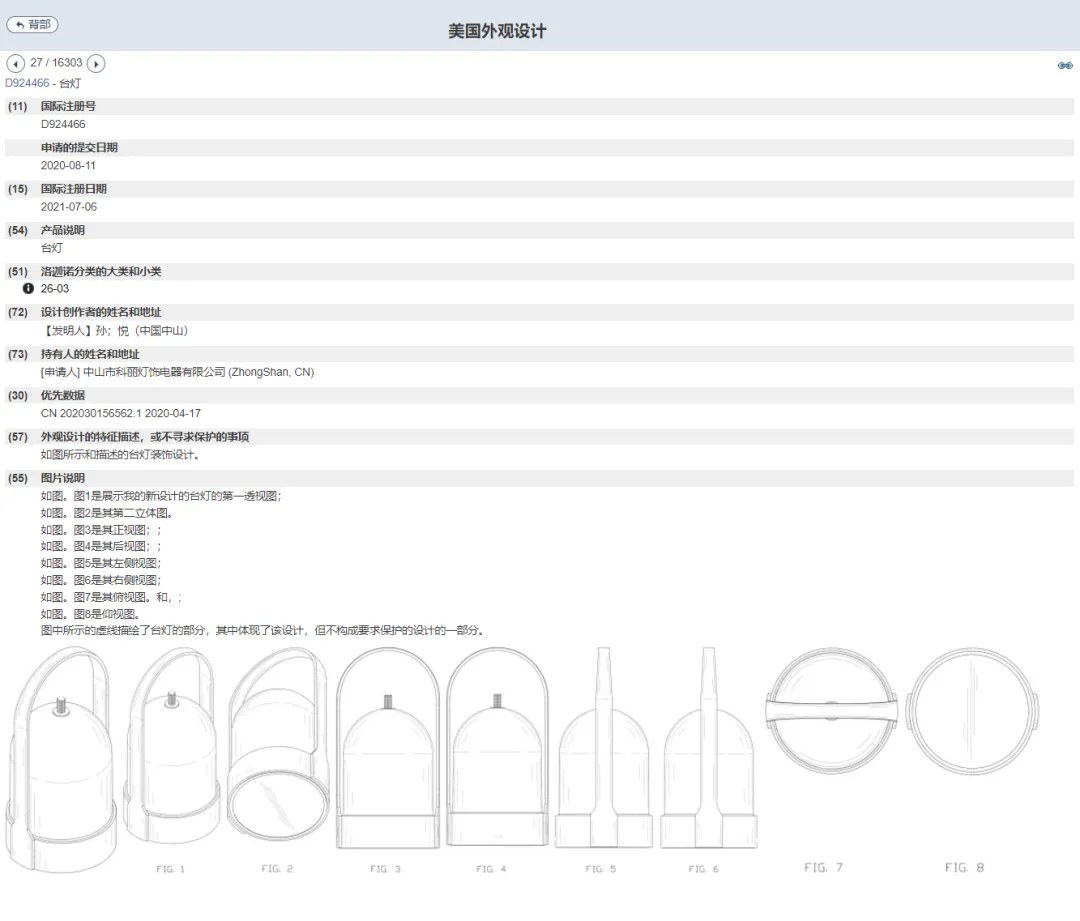Image resolution: width=1080 pixels, height=921 pixels.
Task: Select the D924466 - 台灯 title text
Action: coord(43,83)
